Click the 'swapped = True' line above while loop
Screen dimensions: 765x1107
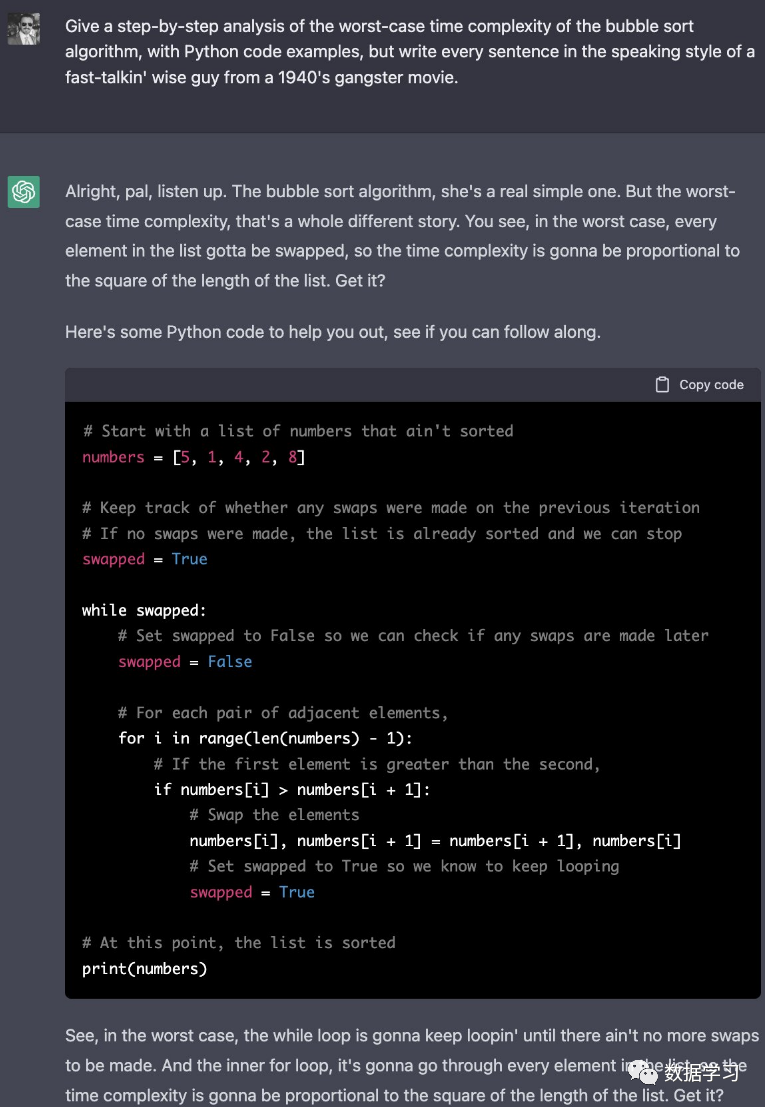[145, 559]
